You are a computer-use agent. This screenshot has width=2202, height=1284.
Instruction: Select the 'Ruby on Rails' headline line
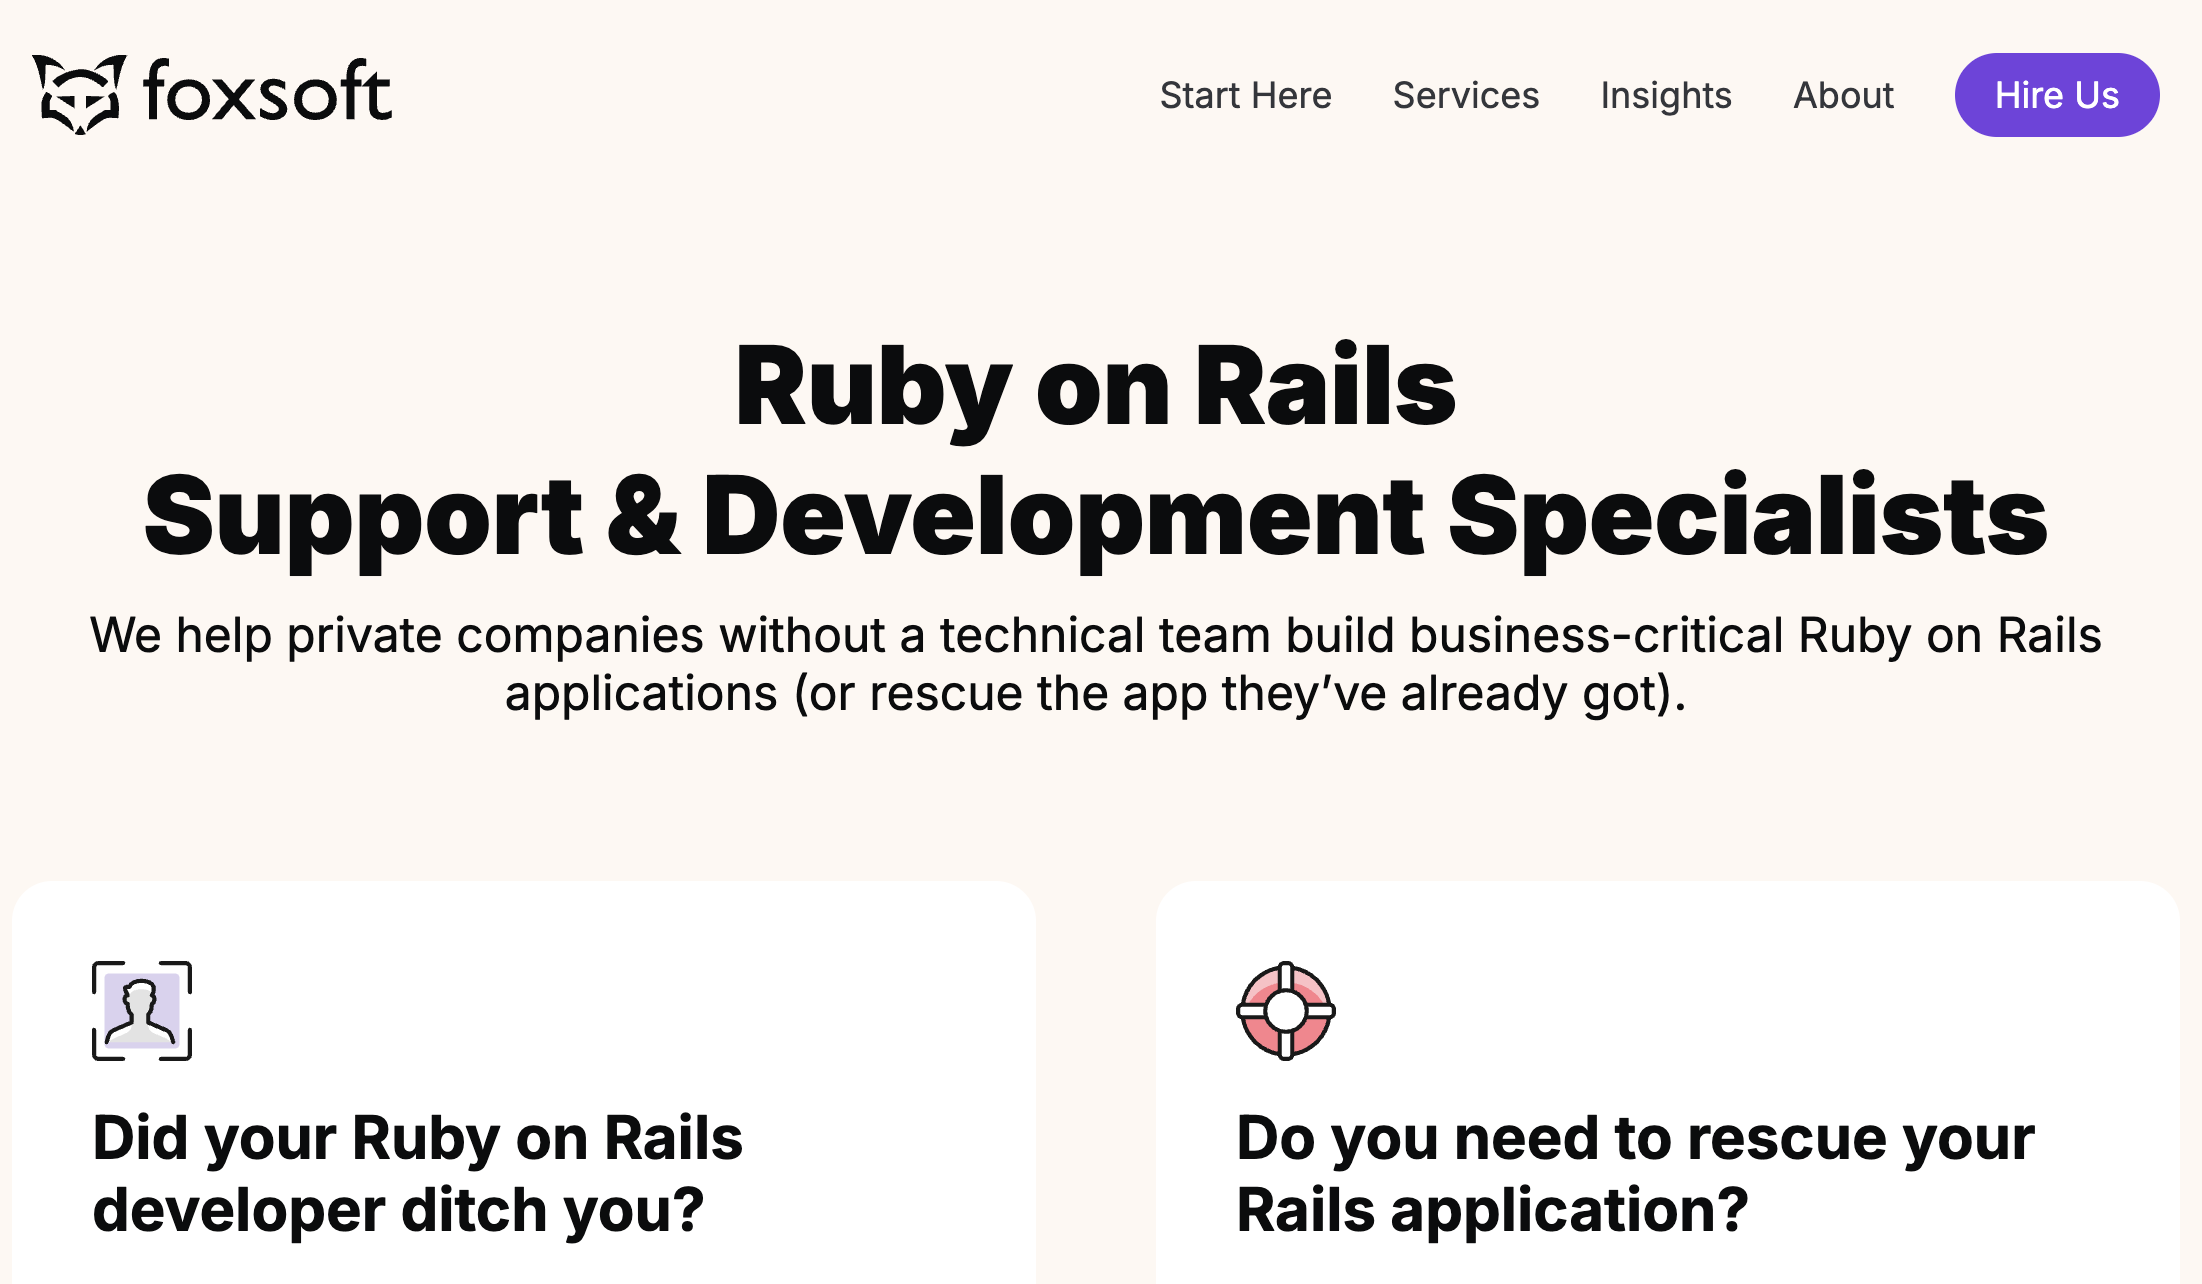(x=1095, y=388)
